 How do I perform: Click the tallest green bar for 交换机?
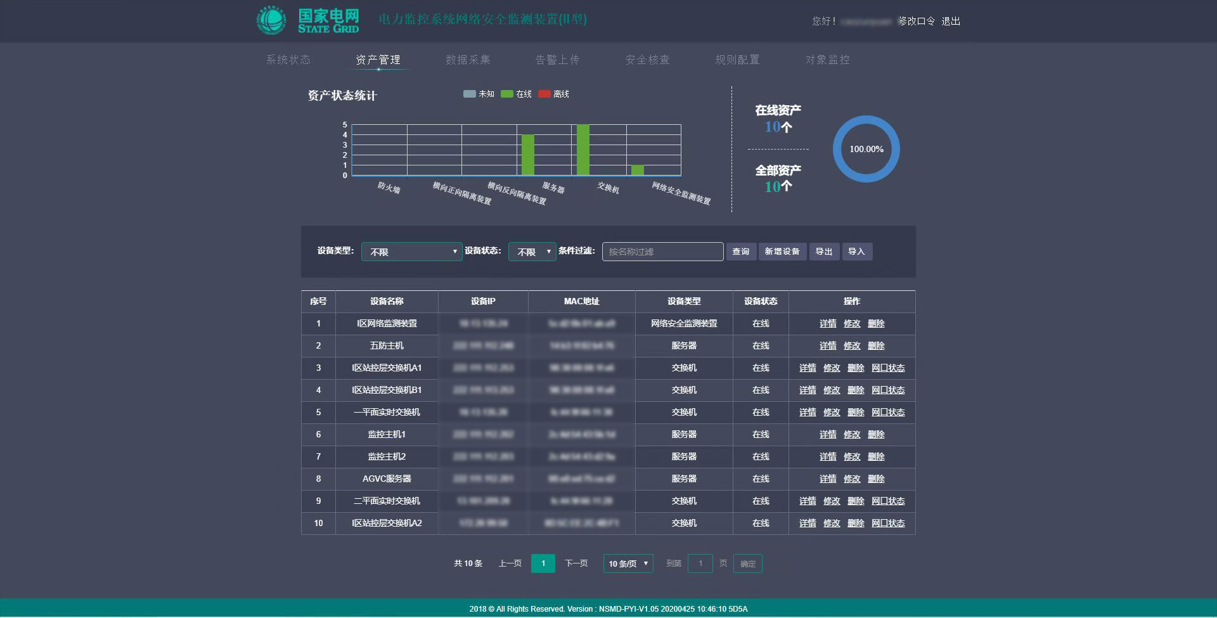click(x=583, y=150)
